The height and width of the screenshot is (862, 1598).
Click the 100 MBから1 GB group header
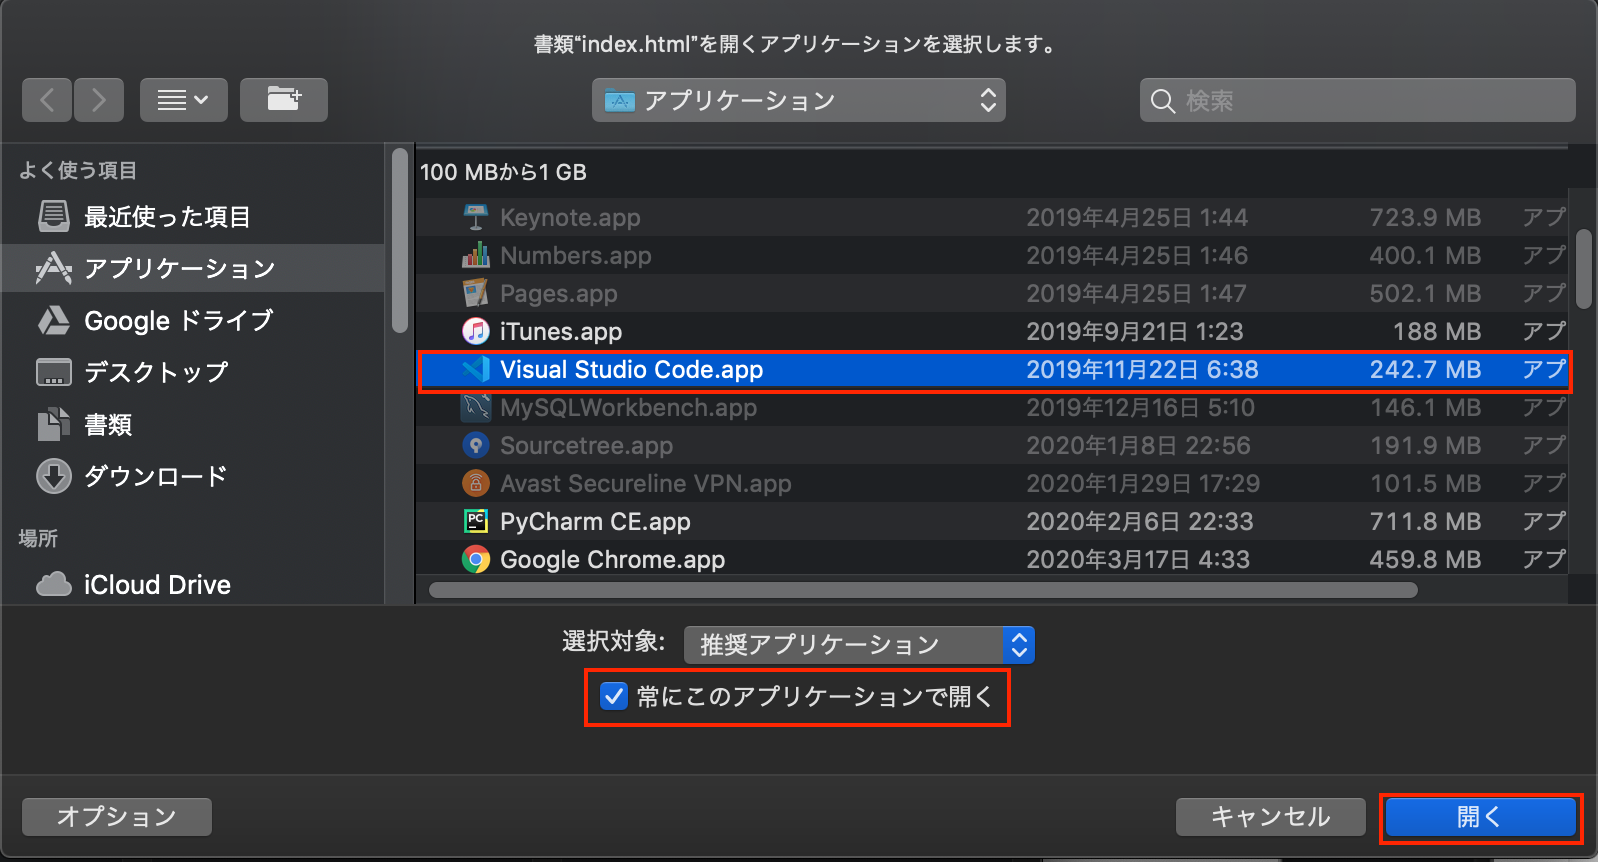click(x=503, y=172)
